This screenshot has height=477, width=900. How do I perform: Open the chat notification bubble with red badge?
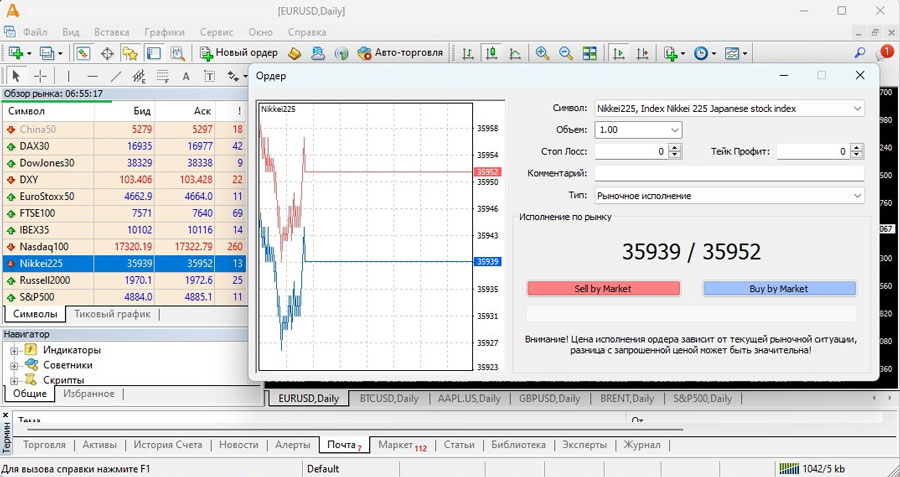coord(884,53)
